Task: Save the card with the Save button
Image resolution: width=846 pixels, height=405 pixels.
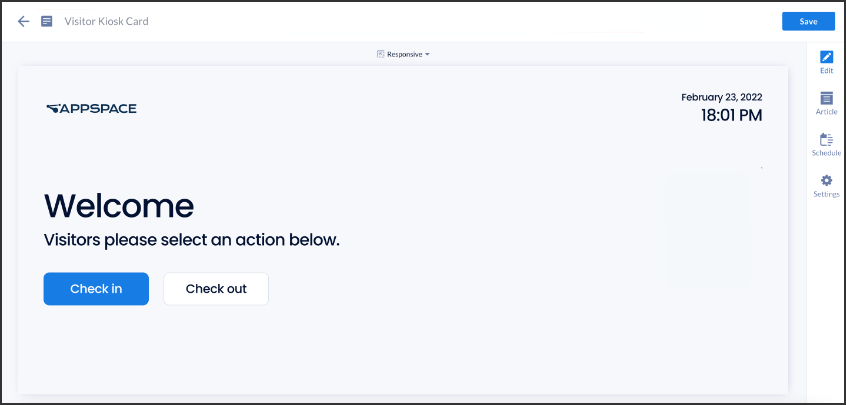Action: click(x=808, y=22)
